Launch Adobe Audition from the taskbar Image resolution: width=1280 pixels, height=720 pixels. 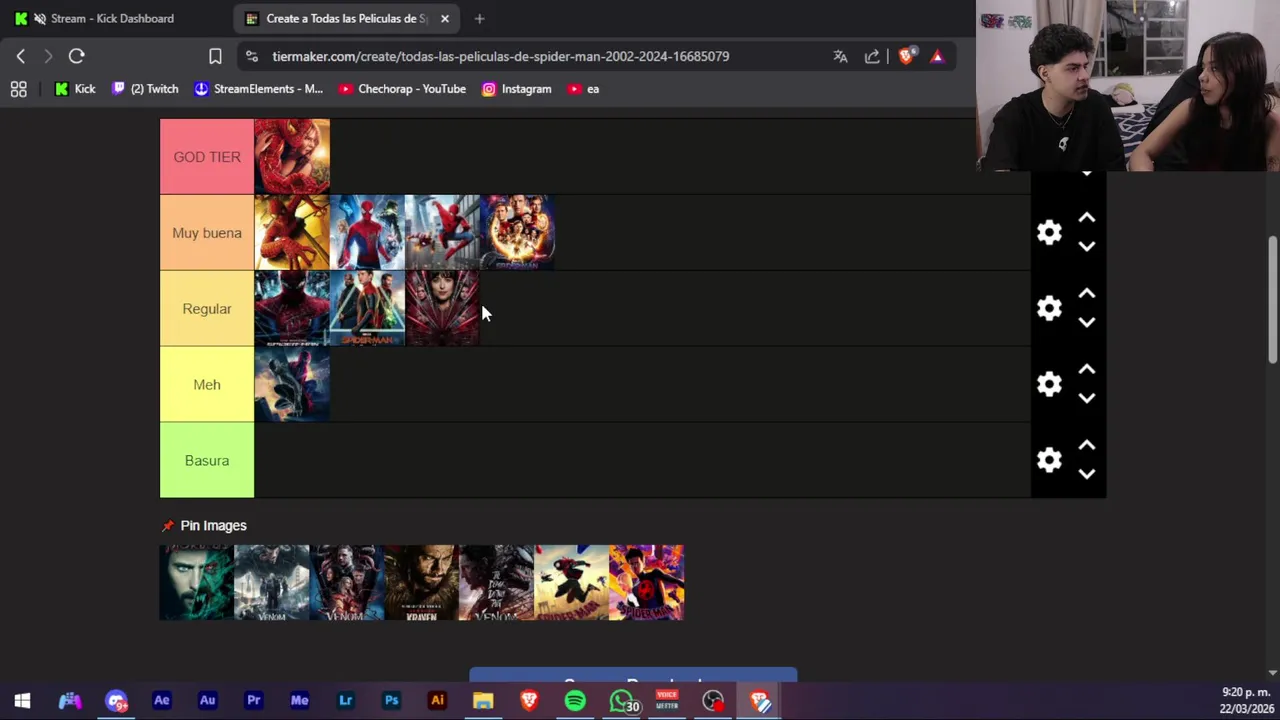(x=207, y=701)
